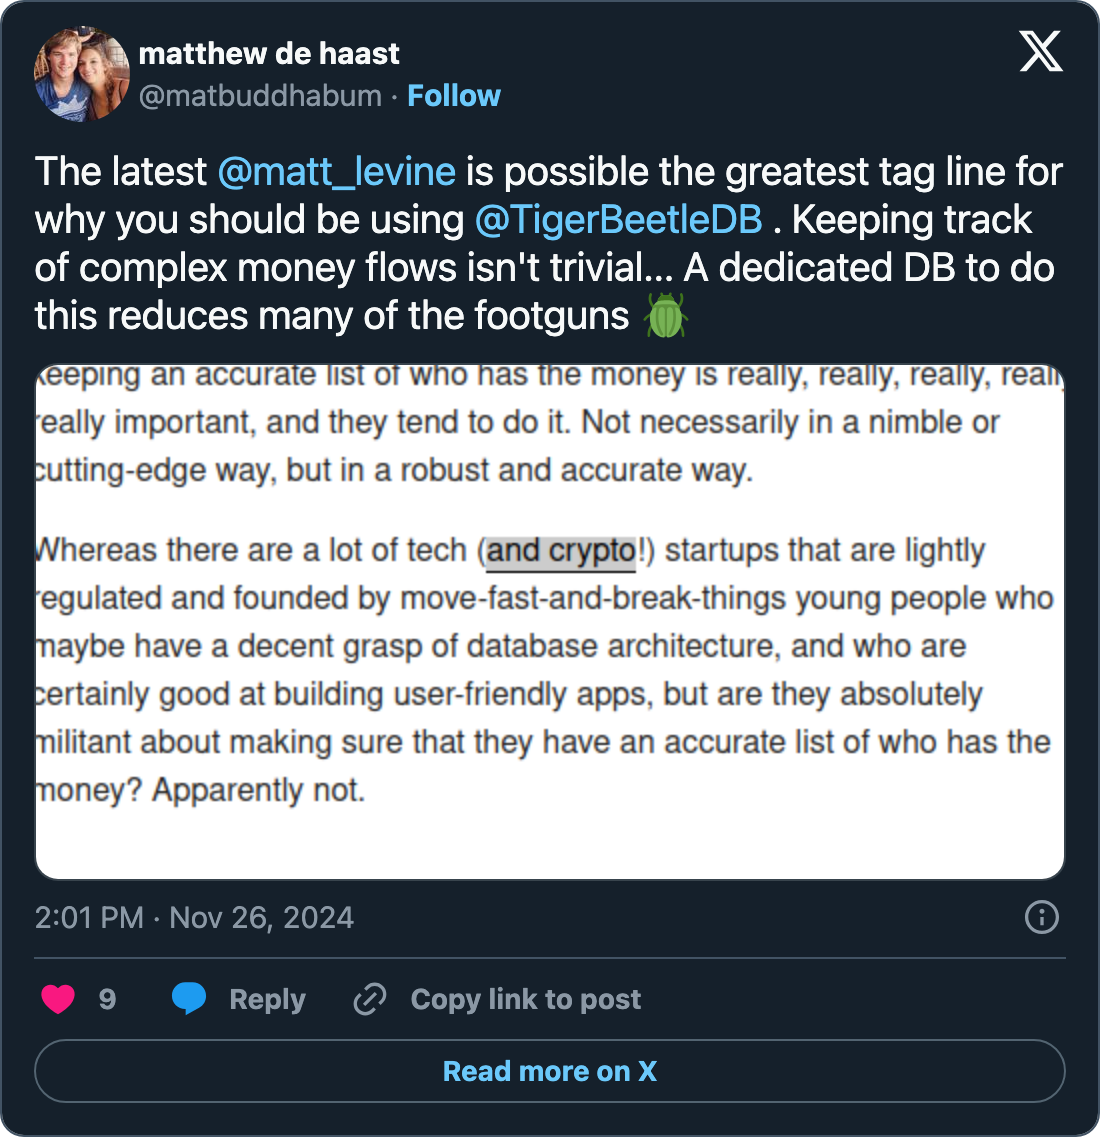The width and height of the screenshot is (1100, 1137).
Task: Click the tweet text about footguns
Action: click(330, 316)
